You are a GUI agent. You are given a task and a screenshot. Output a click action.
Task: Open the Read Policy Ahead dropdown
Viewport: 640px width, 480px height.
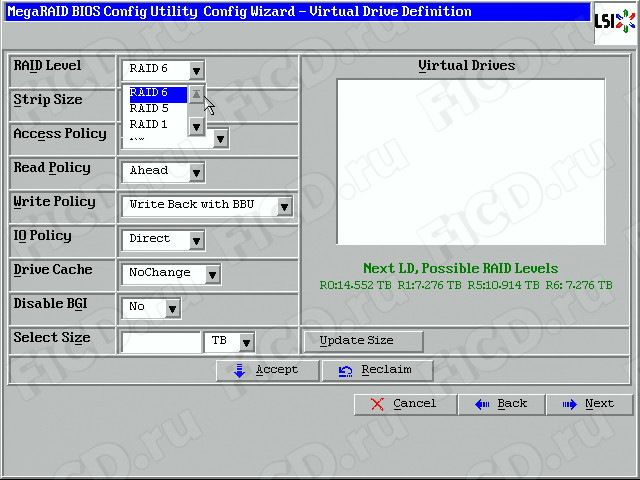coord(163,172)
